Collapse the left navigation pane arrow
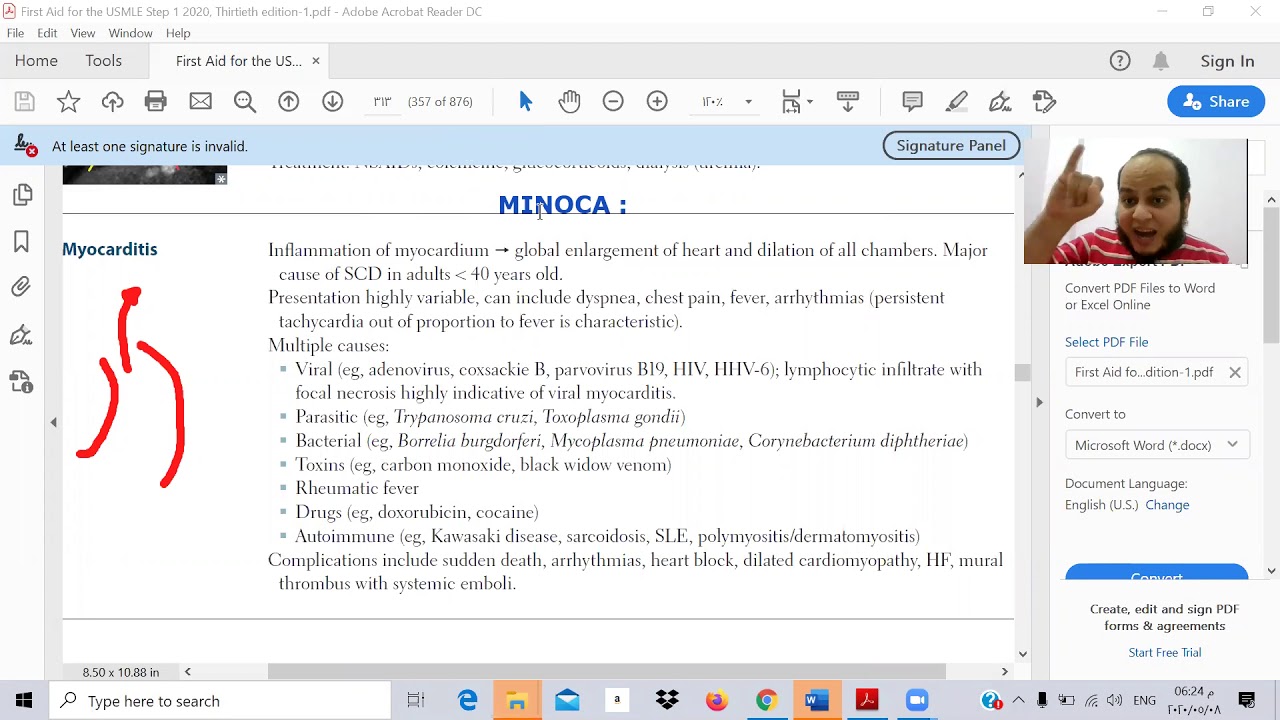 point(53,422)
